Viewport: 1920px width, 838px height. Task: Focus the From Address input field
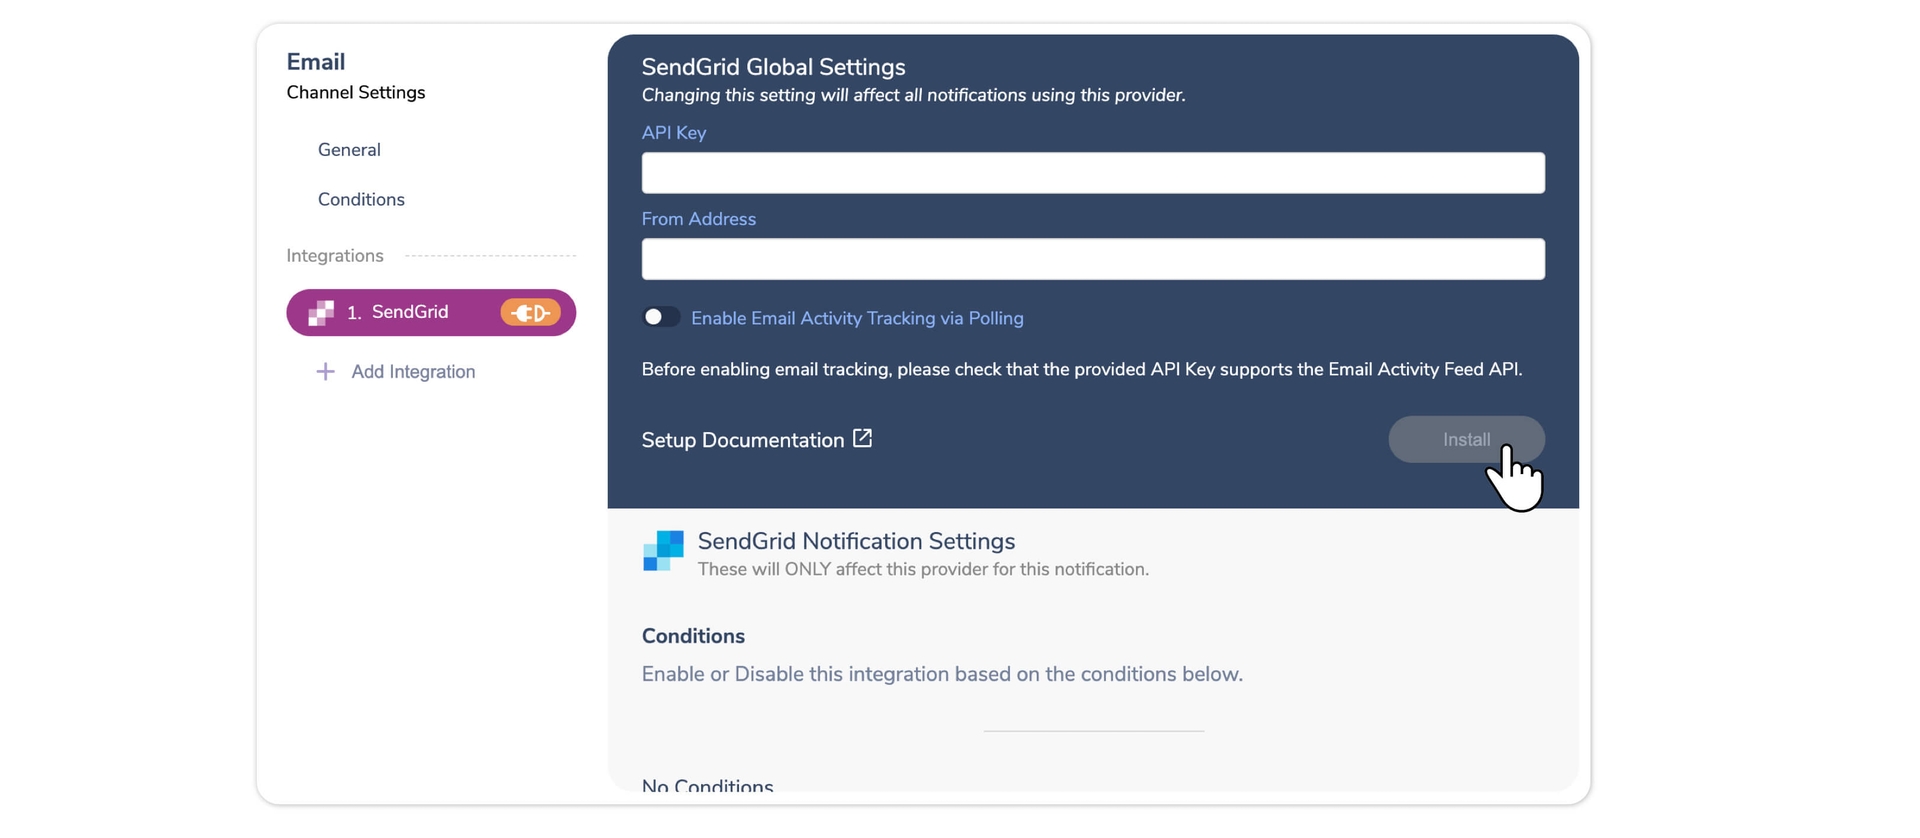tap(1092, 259)
